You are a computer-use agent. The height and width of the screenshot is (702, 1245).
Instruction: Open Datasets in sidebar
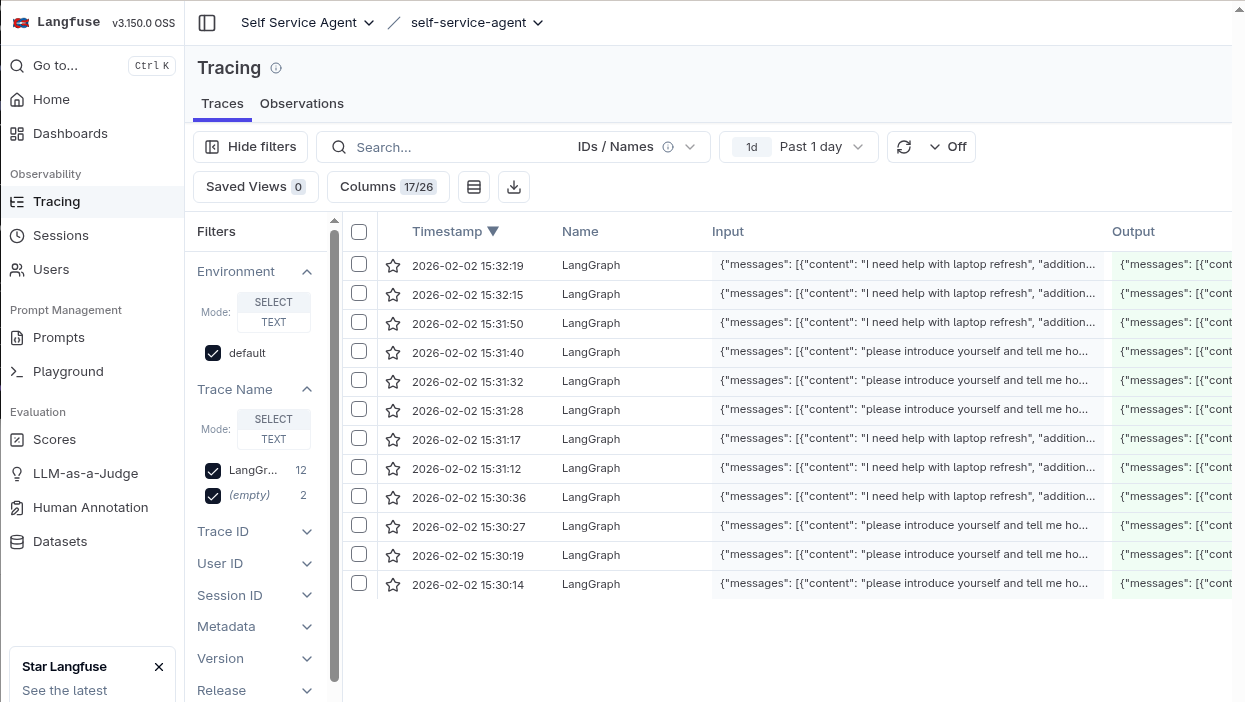click(x=92, y=542)
